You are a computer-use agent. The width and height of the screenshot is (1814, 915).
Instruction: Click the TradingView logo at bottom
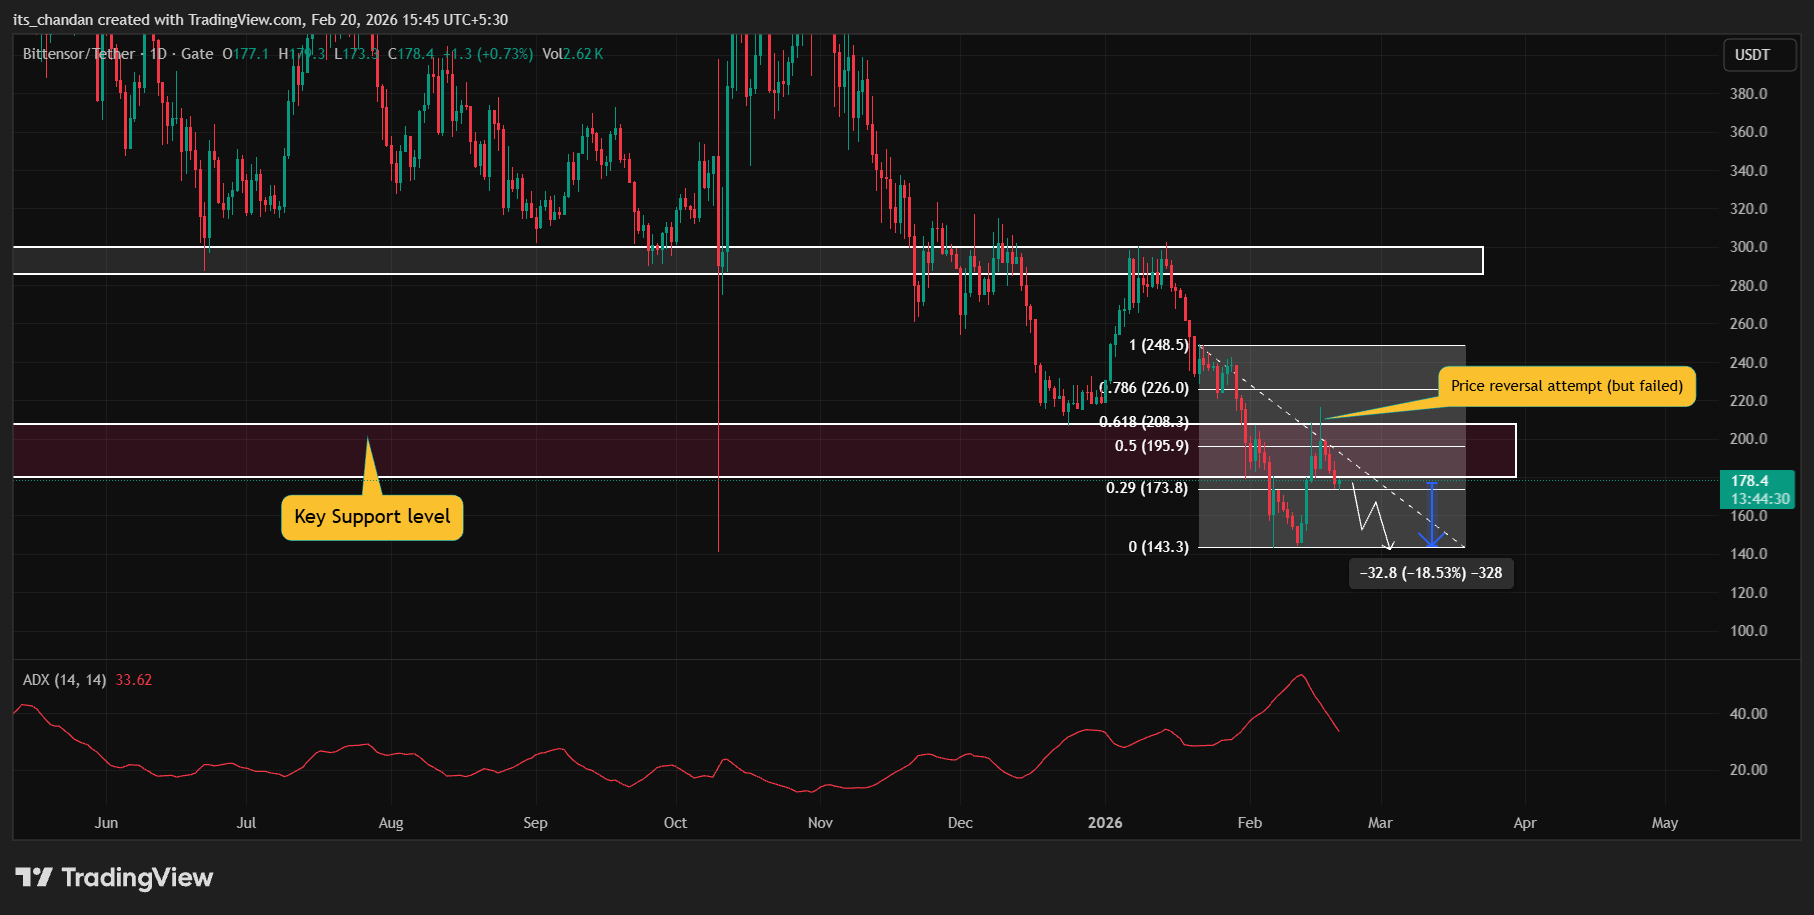click(114, 877)
